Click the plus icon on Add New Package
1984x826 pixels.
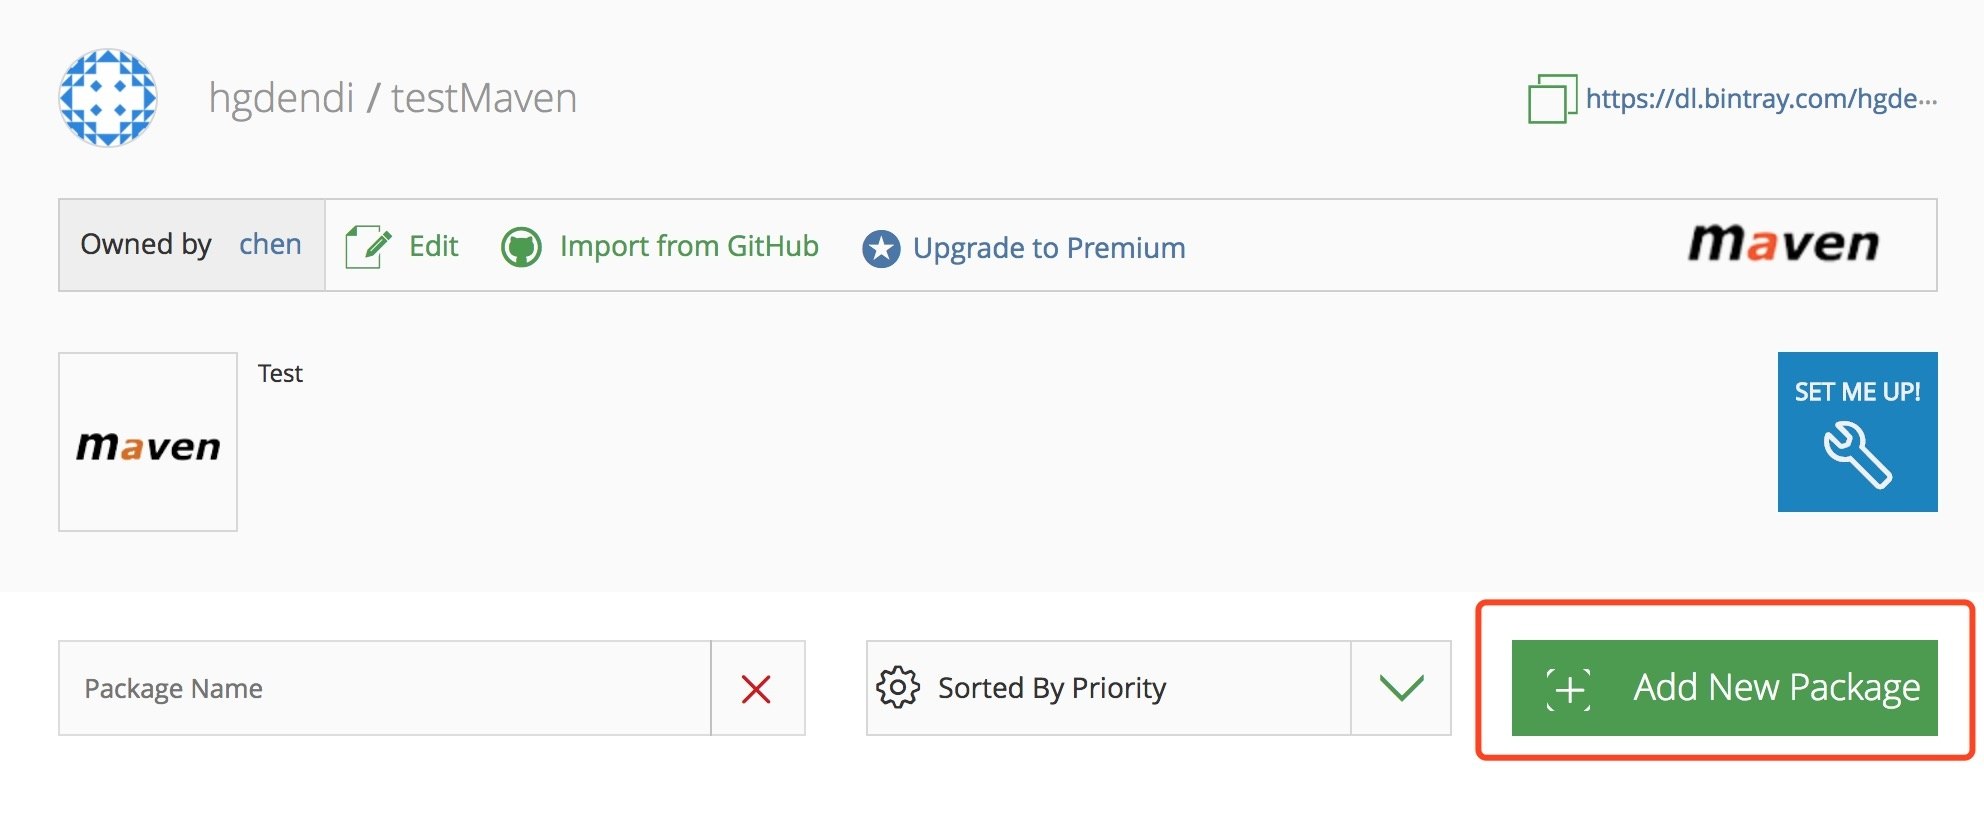tap(1568, 689)
